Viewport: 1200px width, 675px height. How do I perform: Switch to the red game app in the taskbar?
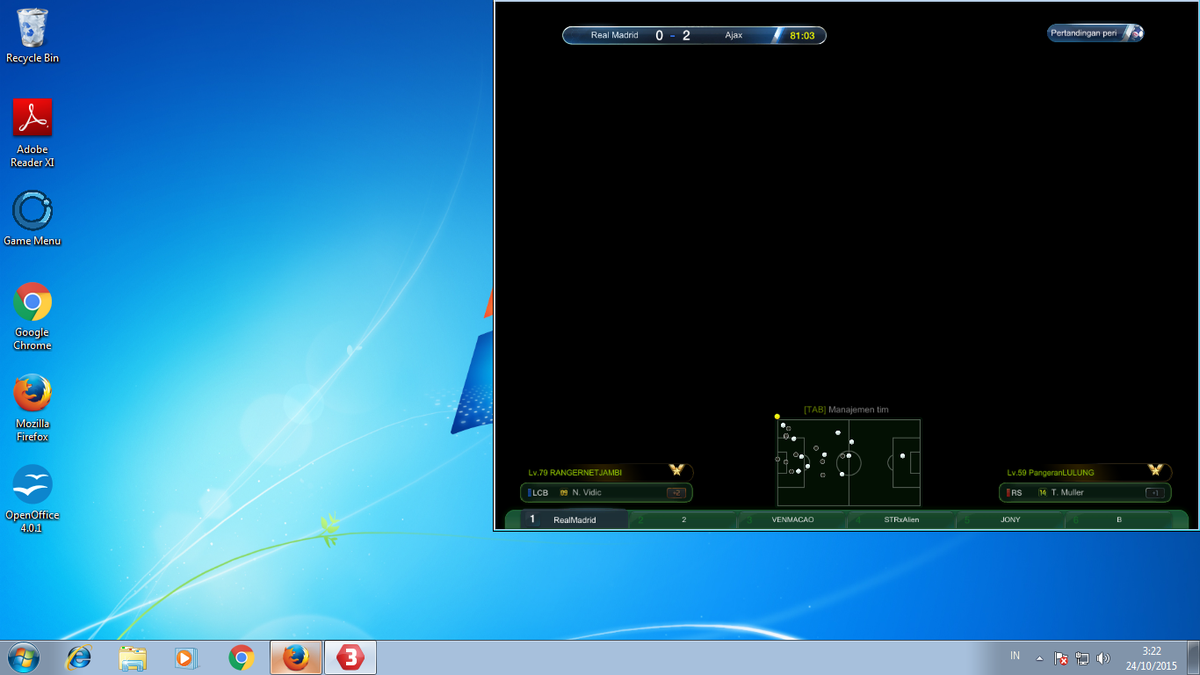pyautogui.click(x=350, y=657)
